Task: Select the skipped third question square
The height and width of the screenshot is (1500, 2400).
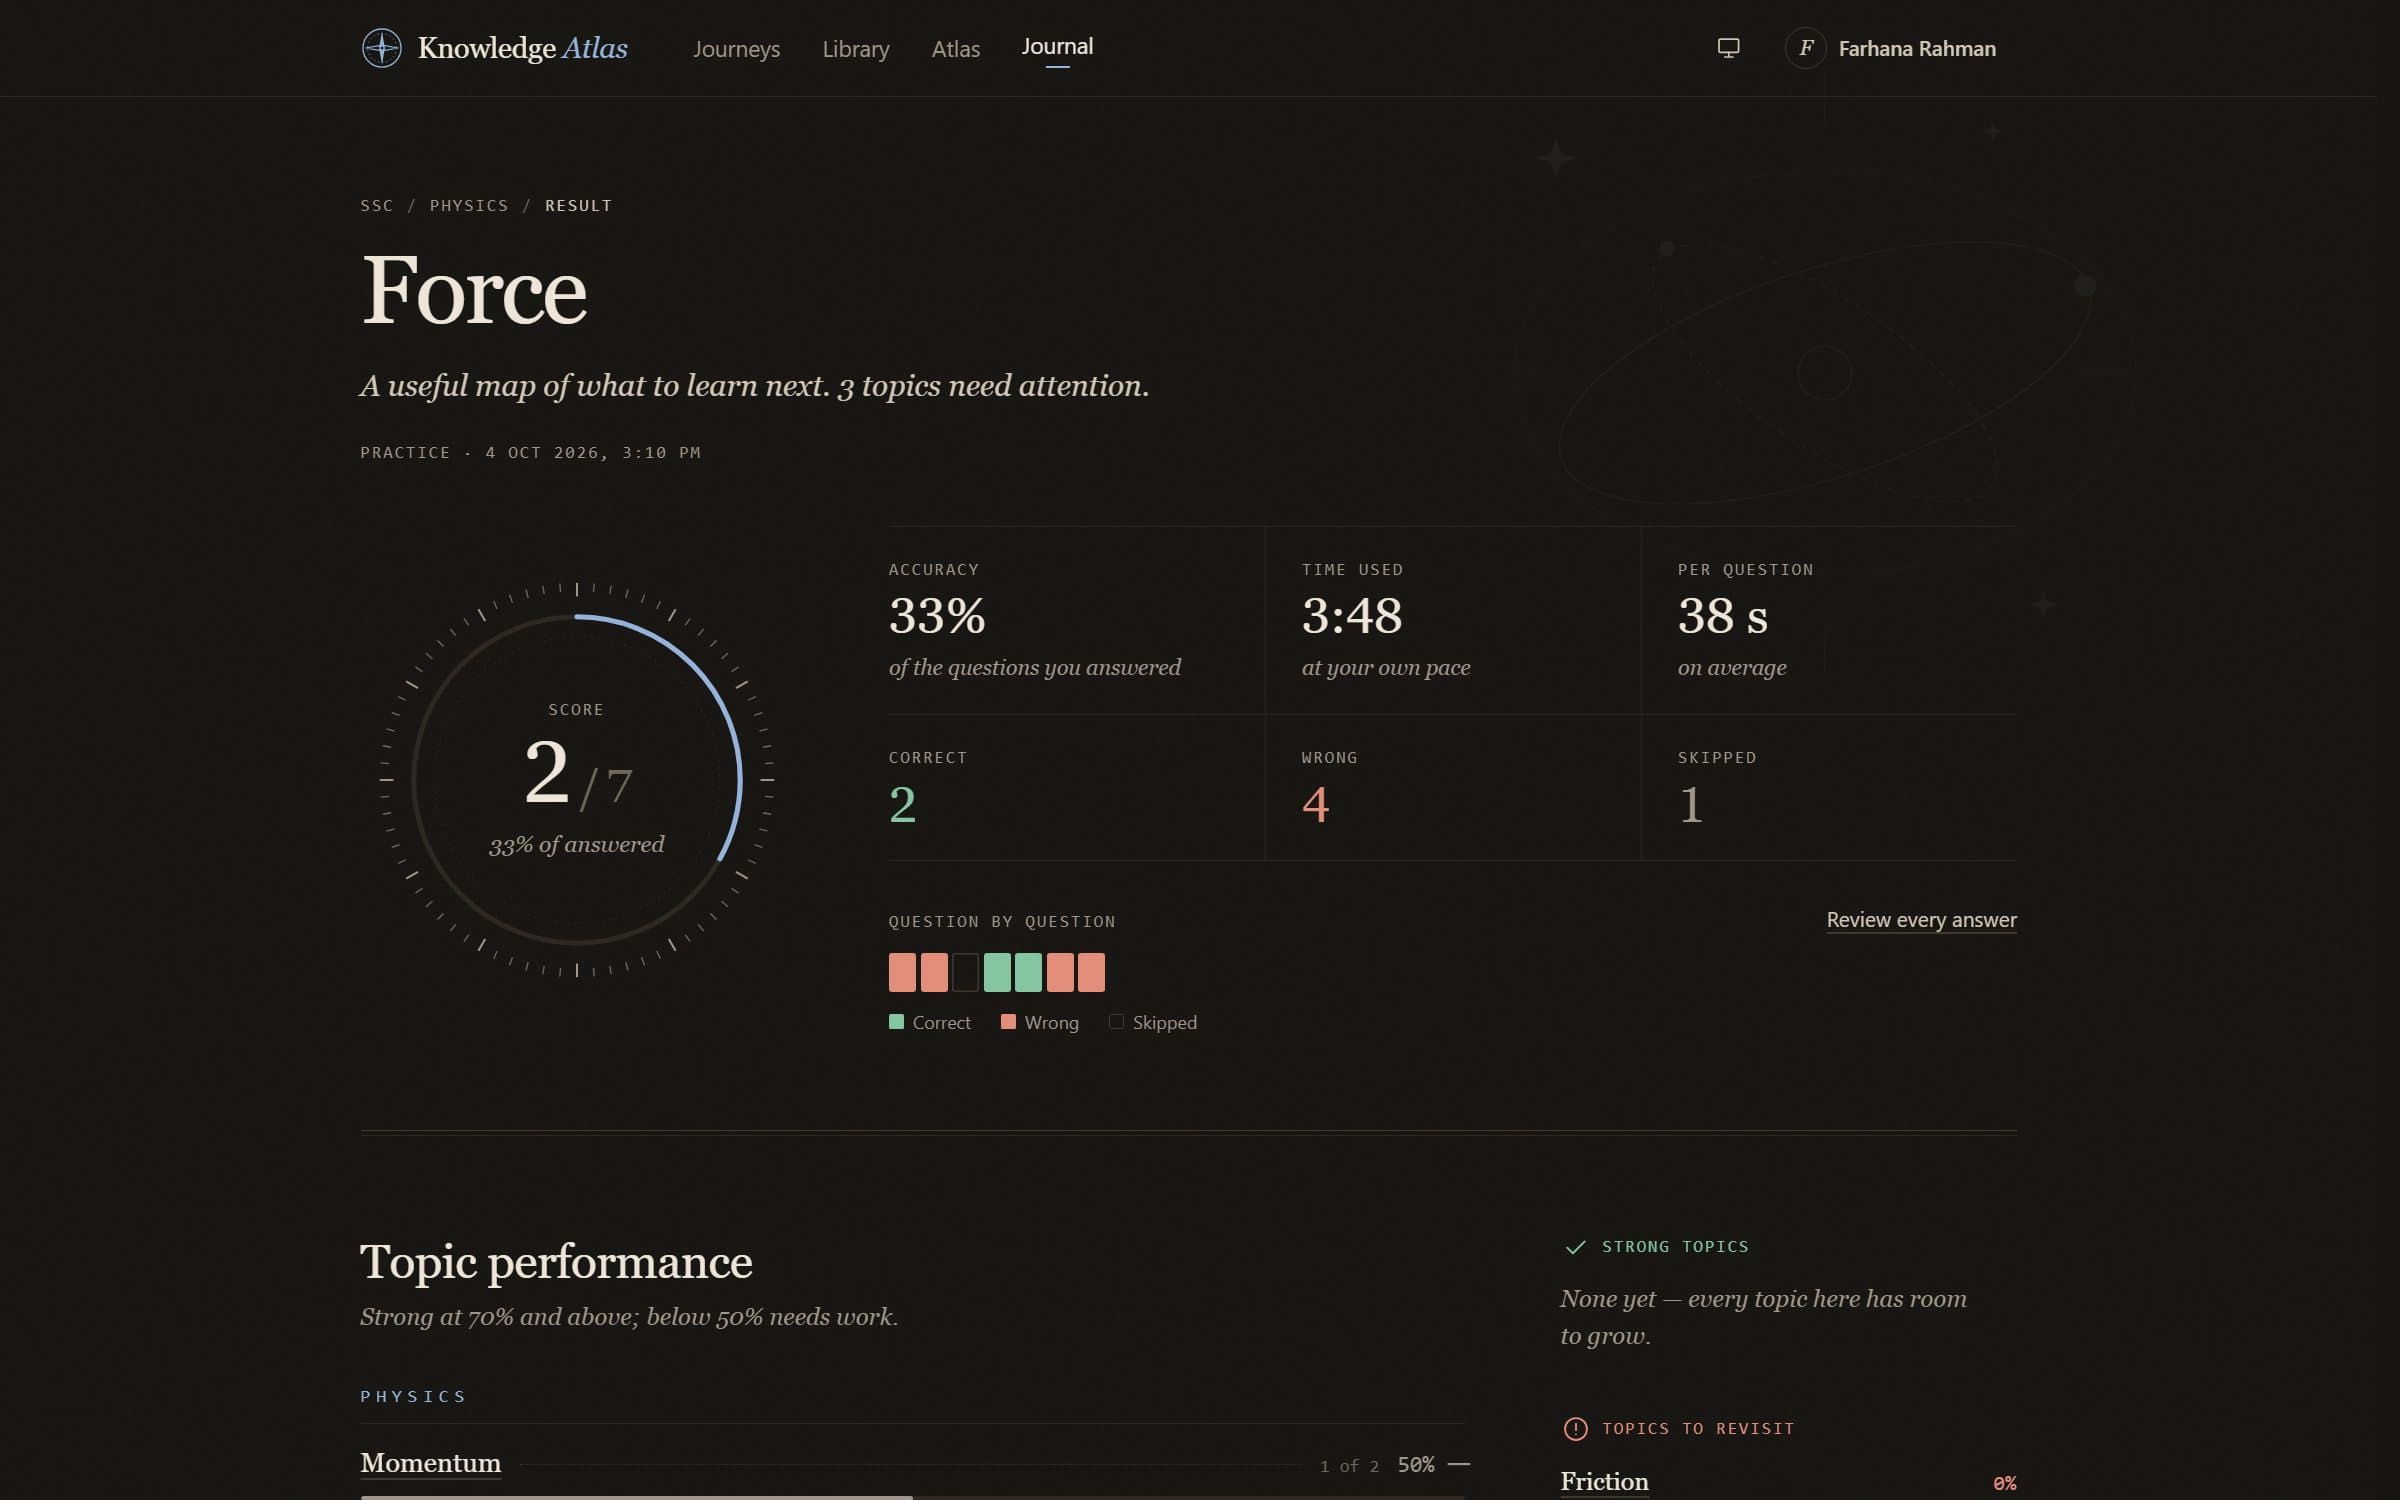Action: pos(965,972)
